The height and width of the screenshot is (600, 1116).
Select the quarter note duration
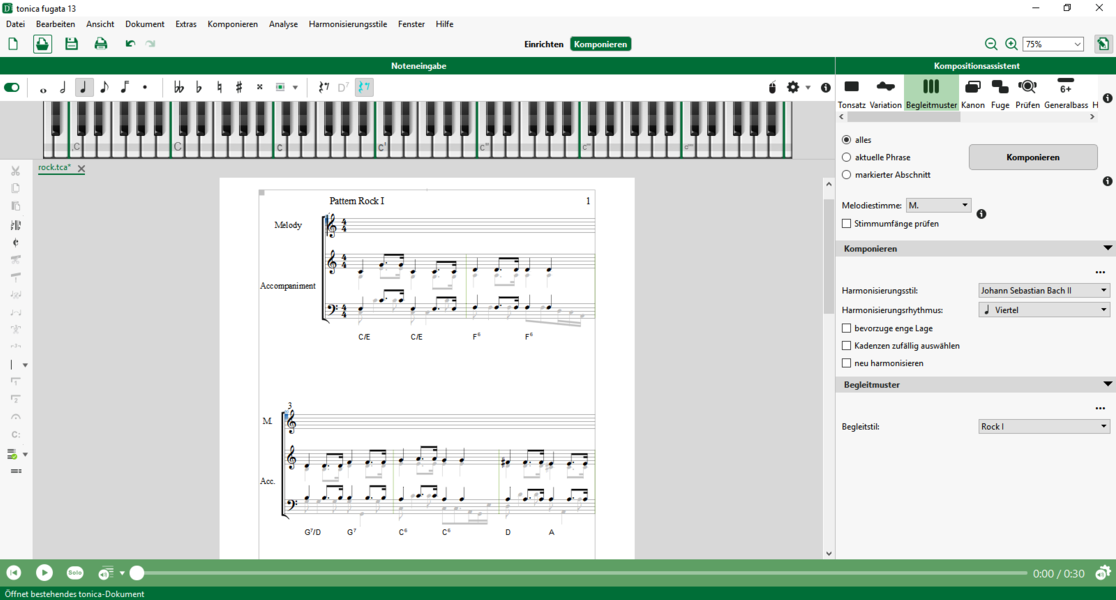click(84, 88)
